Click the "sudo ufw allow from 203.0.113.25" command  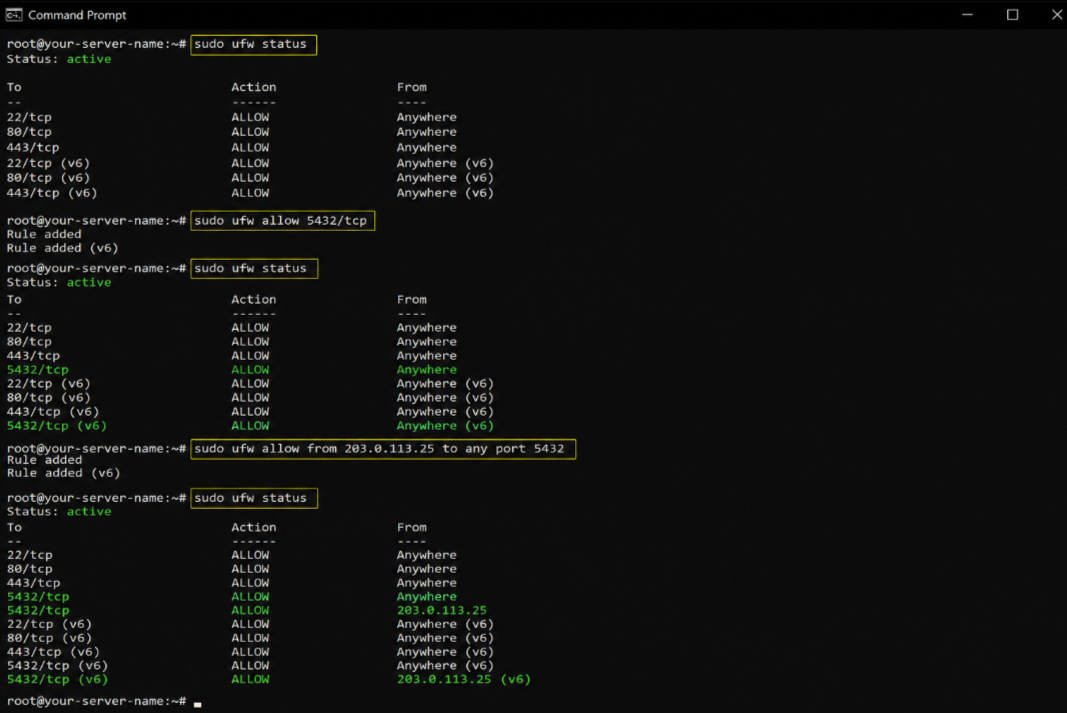pyautogui.click(x=382, y=448)
